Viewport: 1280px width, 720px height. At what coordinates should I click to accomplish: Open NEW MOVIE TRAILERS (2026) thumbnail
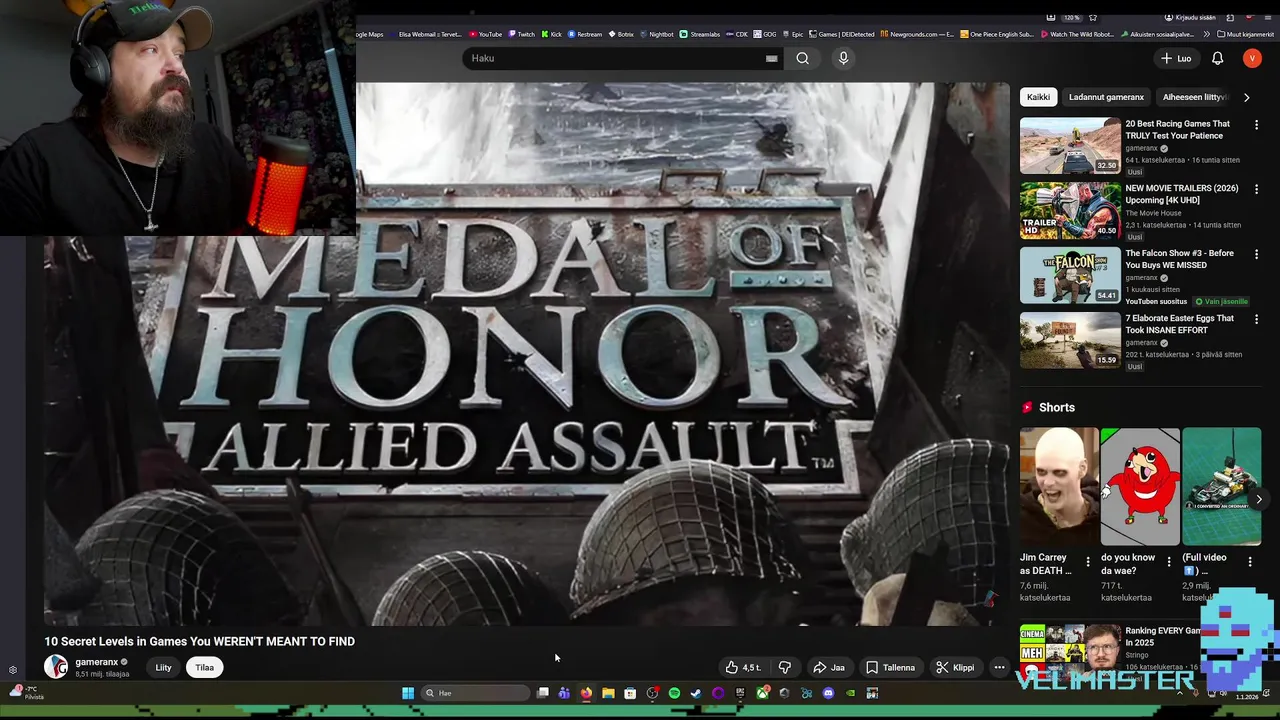[x=1070, y=211]
